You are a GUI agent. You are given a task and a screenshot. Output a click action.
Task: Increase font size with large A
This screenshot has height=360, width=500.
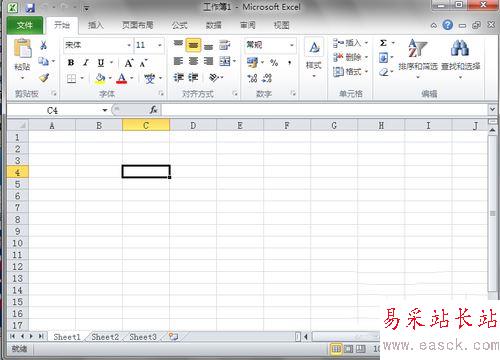(x=129, y=63)
